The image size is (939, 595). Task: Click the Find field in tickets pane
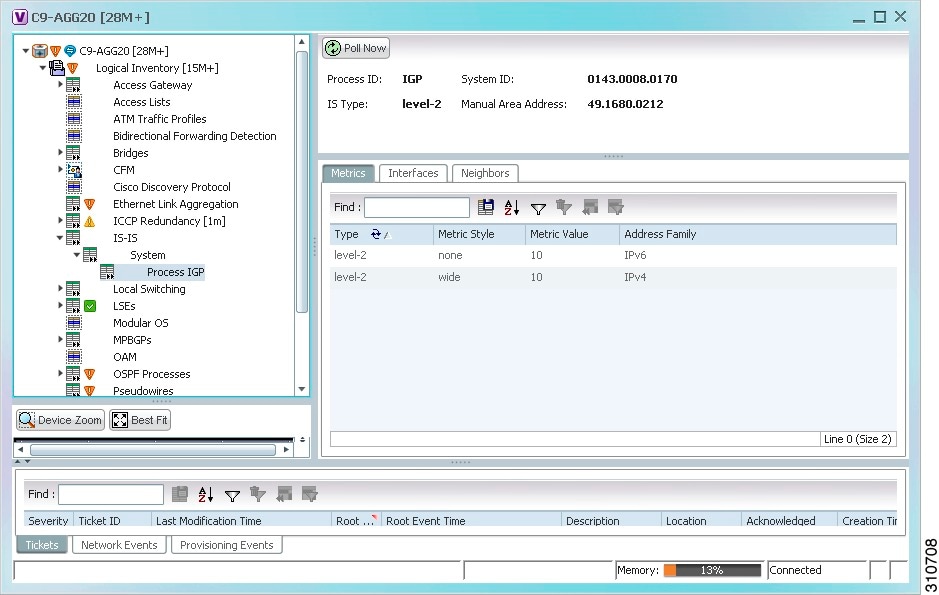click(111, 494)
